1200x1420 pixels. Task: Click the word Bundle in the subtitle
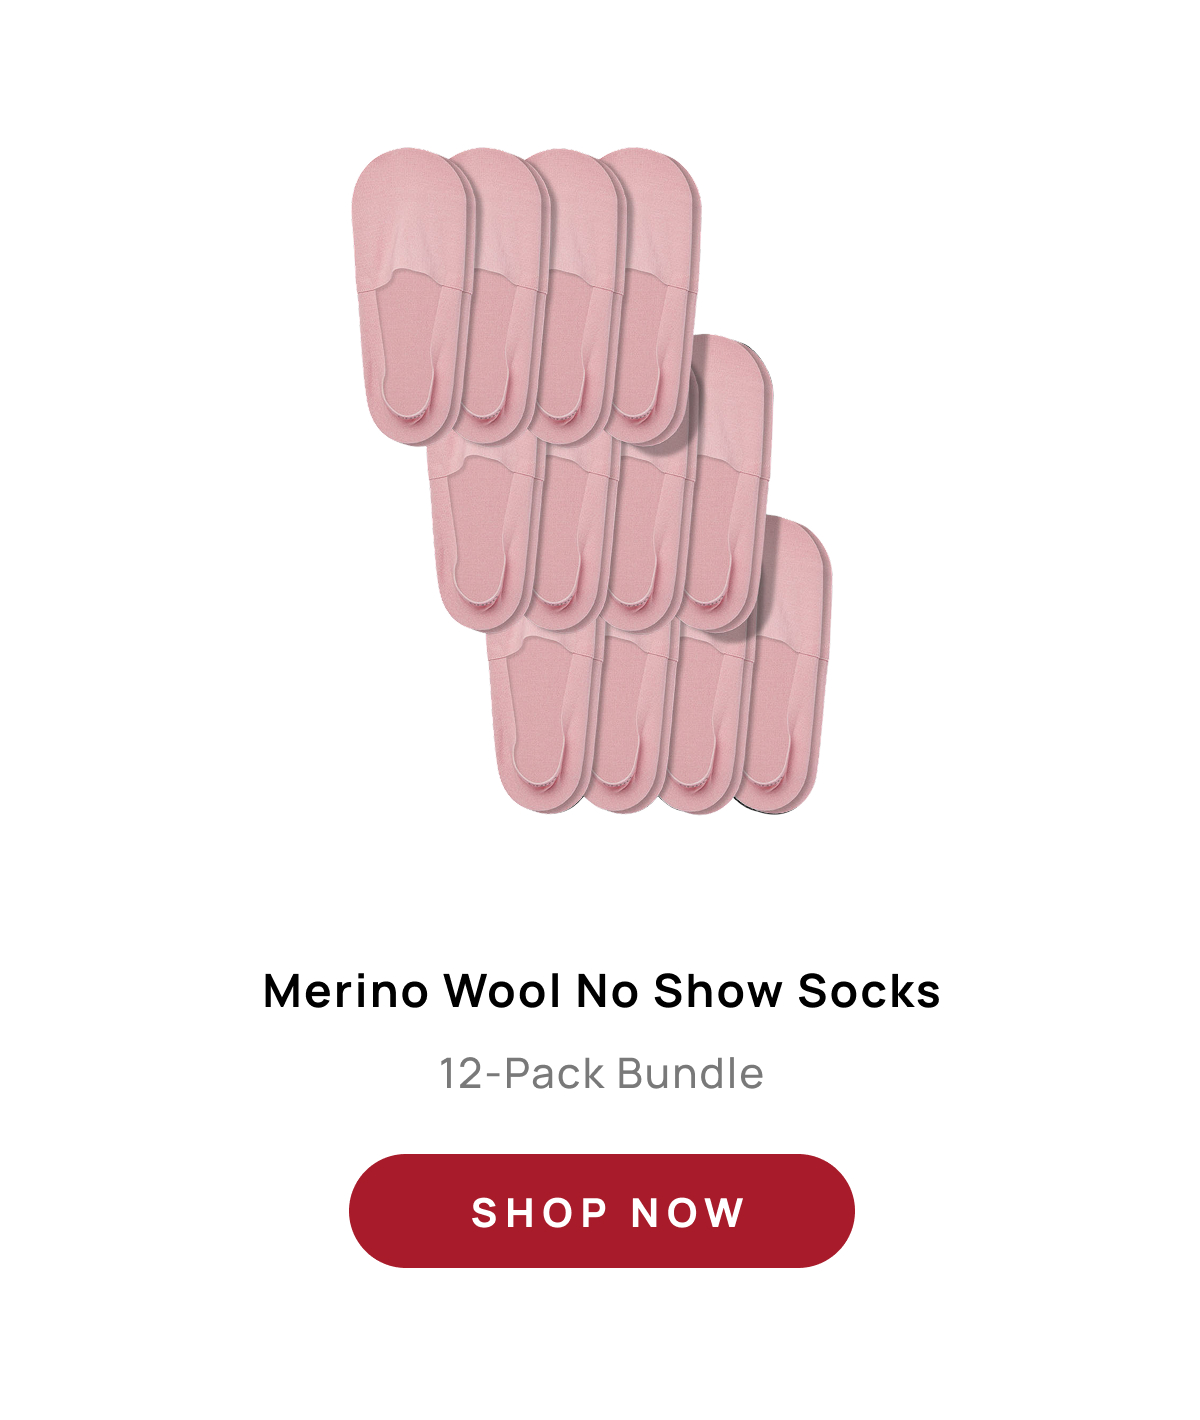pos(690,1074)
